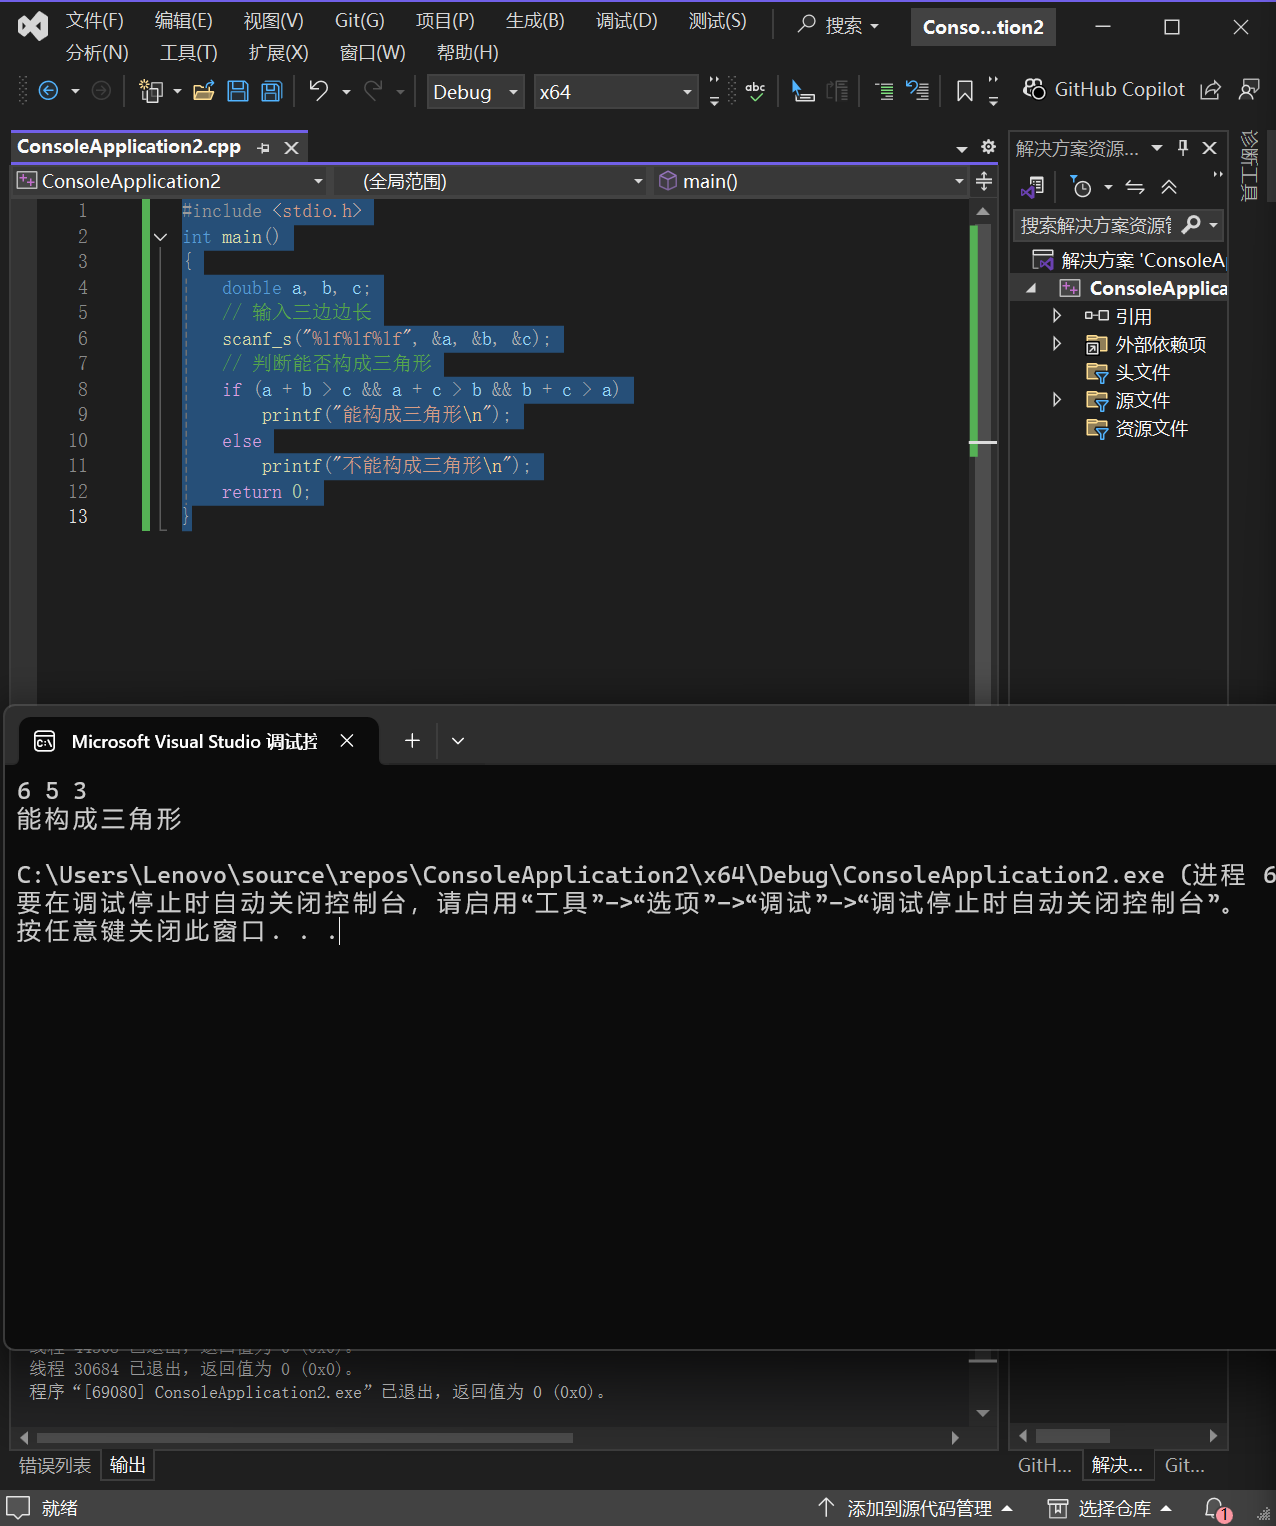Open GitHub Copilot from the toolbar
The width and height of the screenshot is (1276, 1526).
tap(1104, 90)
